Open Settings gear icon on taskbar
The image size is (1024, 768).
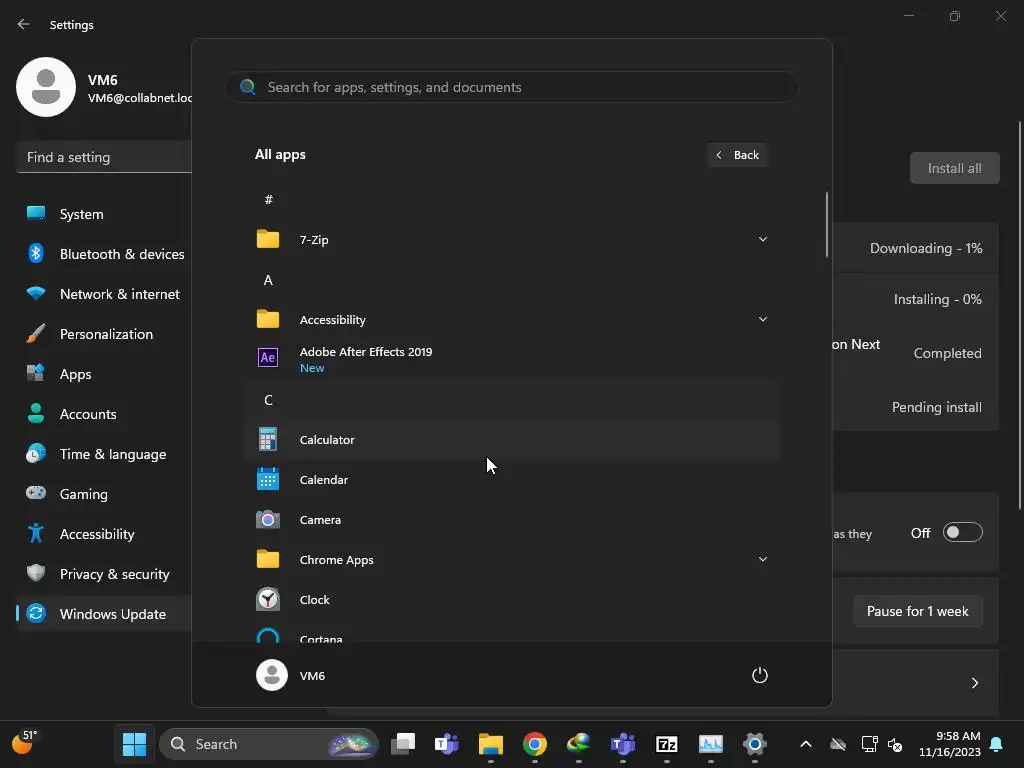tap(754, 744)
